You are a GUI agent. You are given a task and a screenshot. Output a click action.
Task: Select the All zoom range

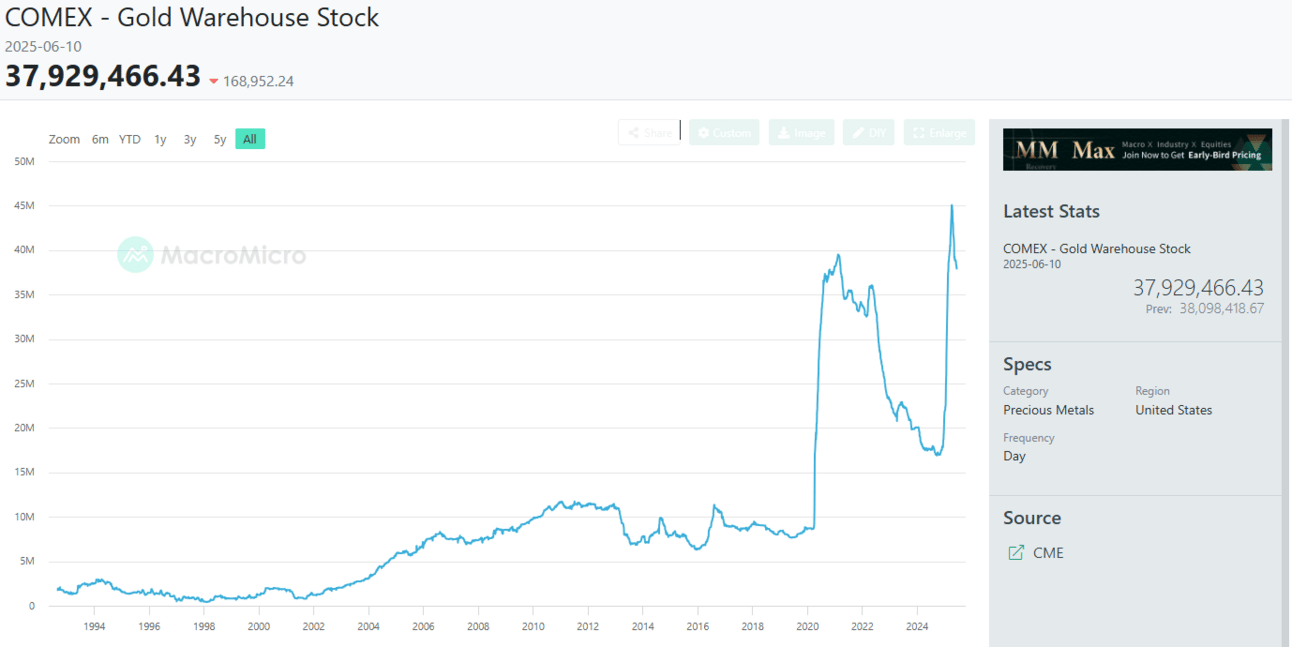pyautogui.click(x=250, y=139)
